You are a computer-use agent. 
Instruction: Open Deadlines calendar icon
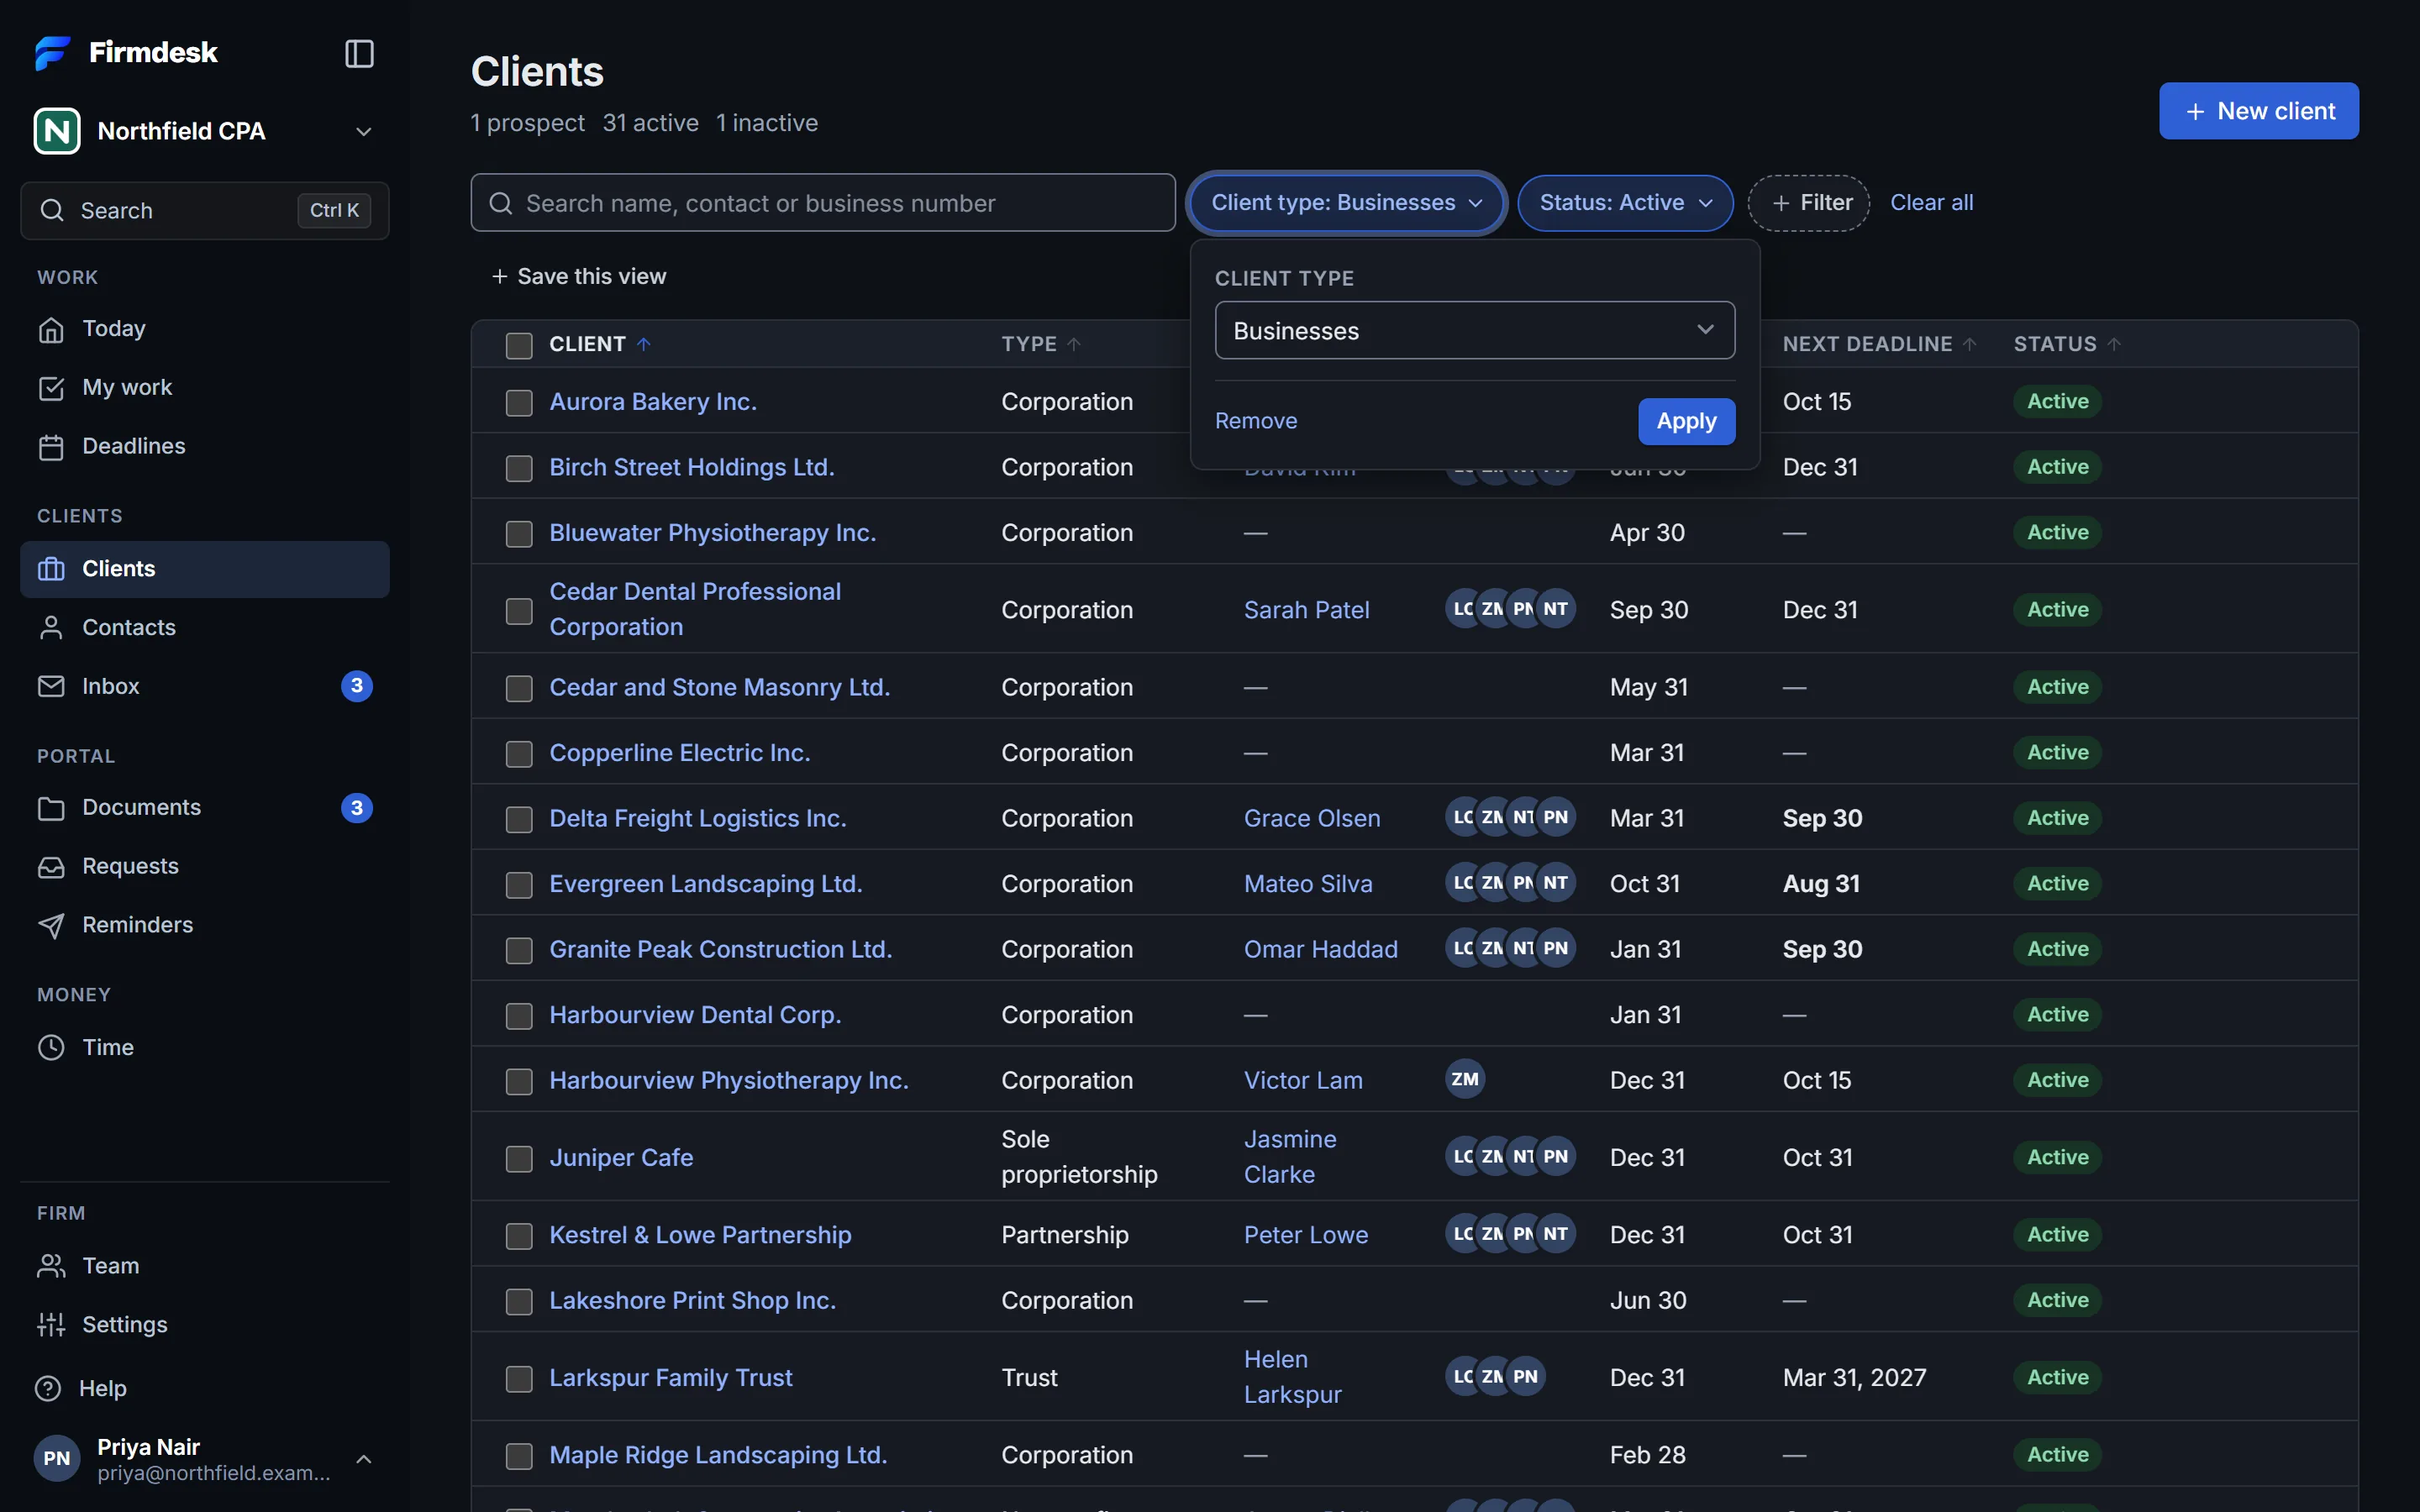click(x=51, y=447)
